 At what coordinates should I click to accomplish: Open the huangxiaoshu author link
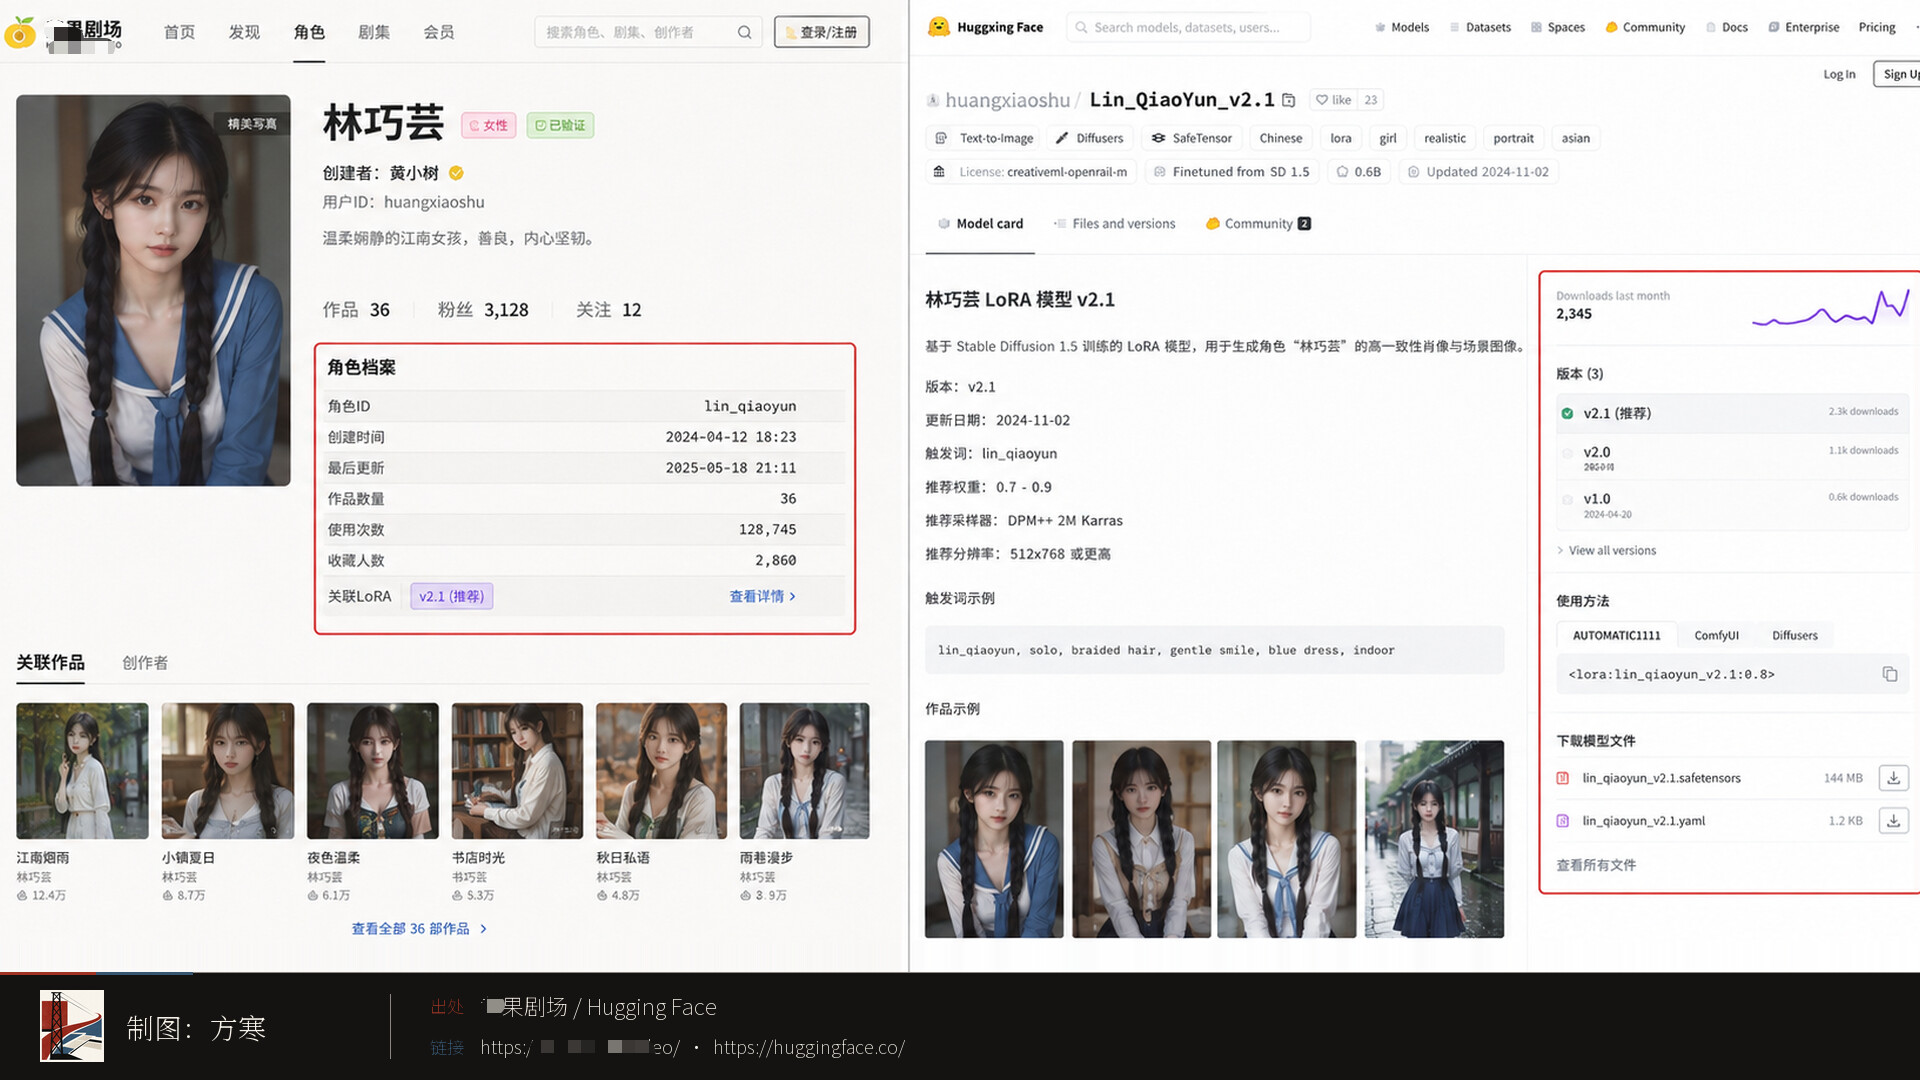(1007, 100)
